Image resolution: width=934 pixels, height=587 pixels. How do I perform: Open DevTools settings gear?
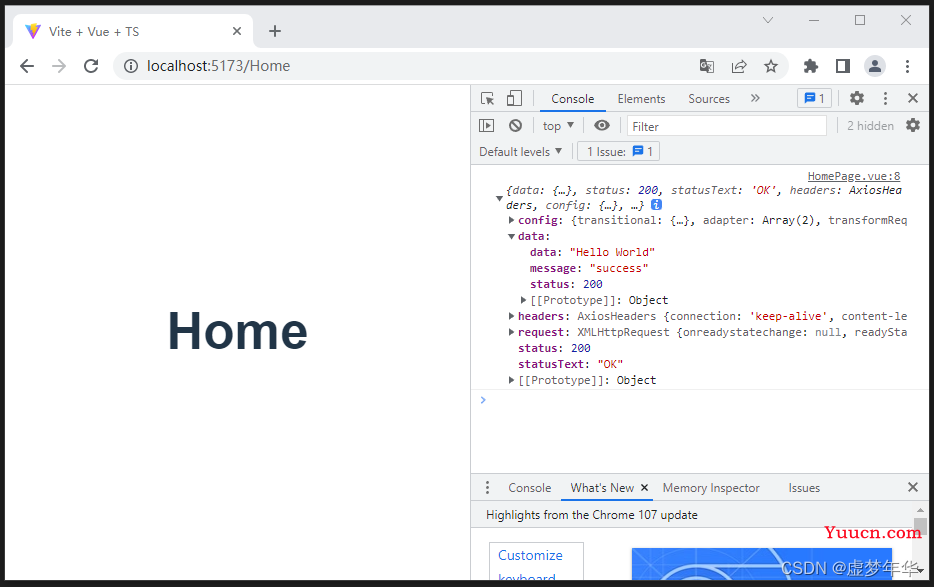pos(857,98)
